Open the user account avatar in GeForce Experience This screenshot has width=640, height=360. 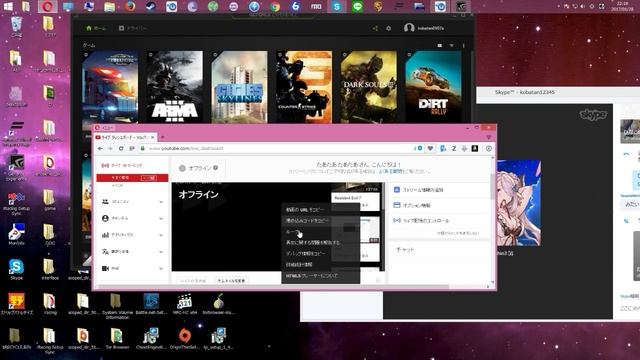tap(409, 28)
